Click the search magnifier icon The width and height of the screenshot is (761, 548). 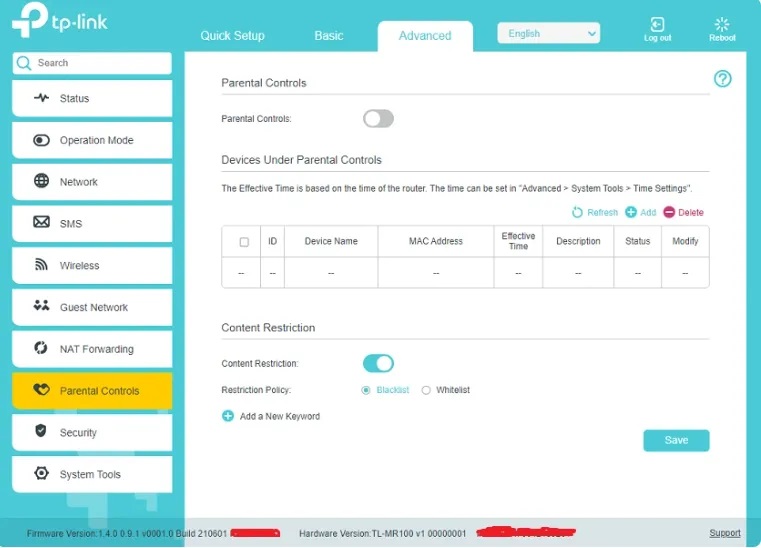point(23,63)
